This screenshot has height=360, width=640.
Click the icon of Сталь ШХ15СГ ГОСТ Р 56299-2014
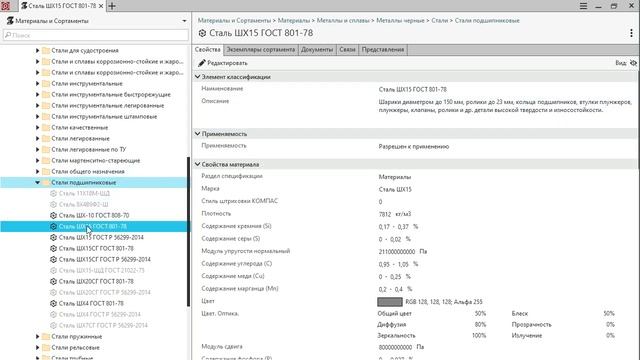point(53,259)
